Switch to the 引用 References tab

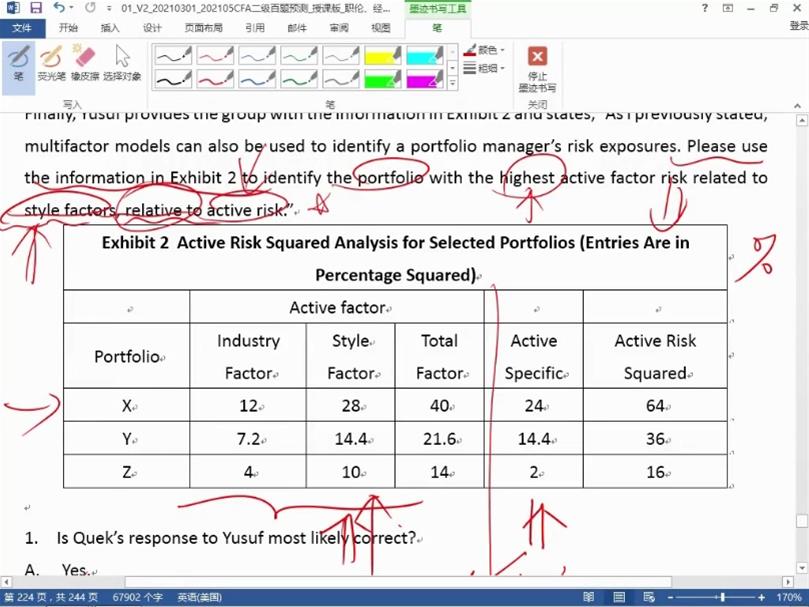point(255,28)
